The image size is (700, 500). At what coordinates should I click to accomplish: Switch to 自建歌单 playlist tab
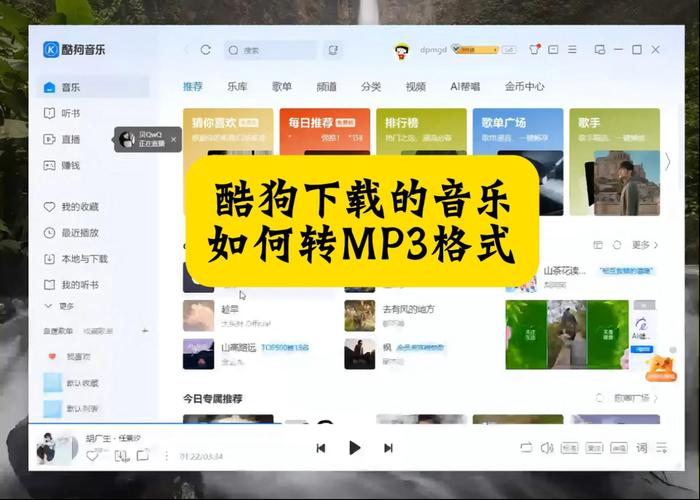[x=58, y=331]
